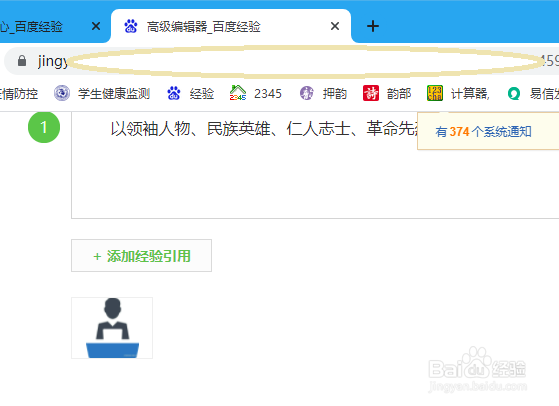Image resolution: width=559 pixels, height=406 pixels.
Task: Close the tab ending in 心_百度经验
Action: click(x=96, y=26)
